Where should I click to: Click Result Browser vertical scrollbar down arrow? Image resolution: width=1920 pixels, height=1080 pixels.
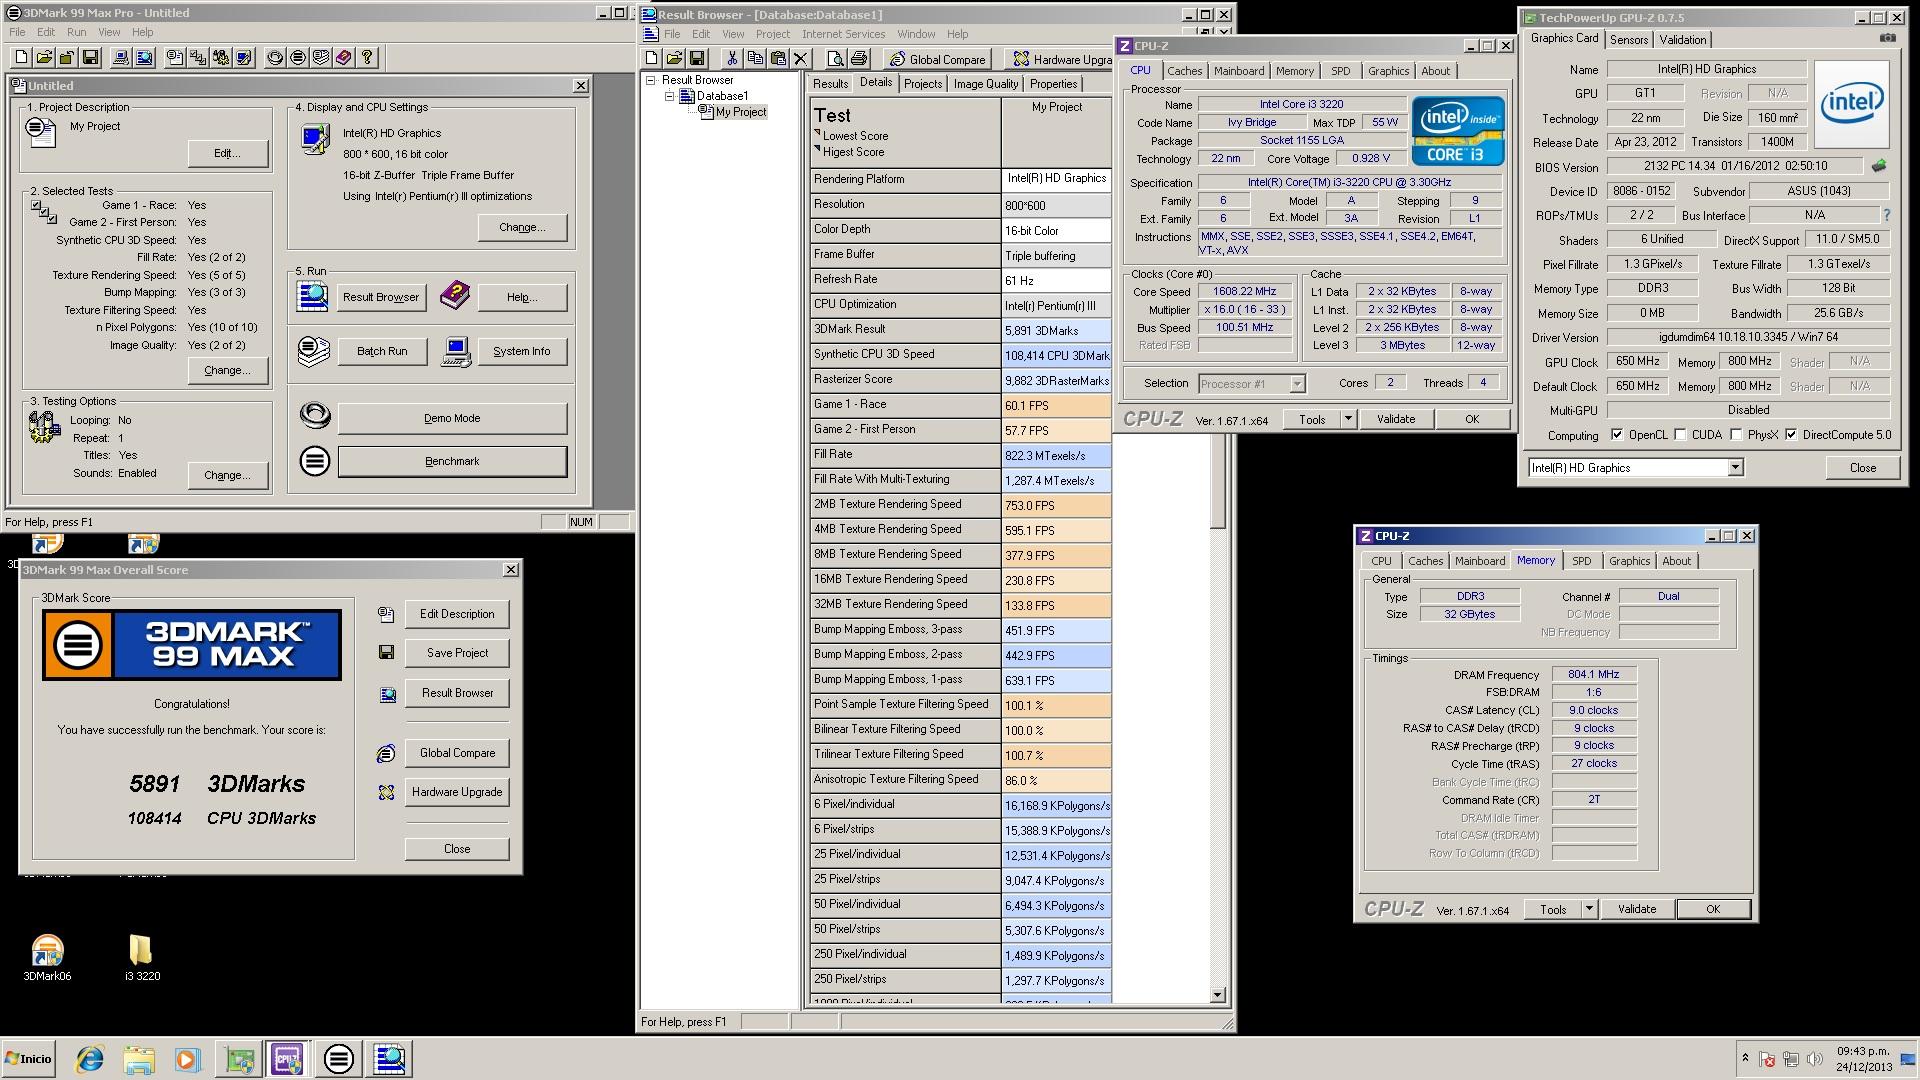[1218, 995]
